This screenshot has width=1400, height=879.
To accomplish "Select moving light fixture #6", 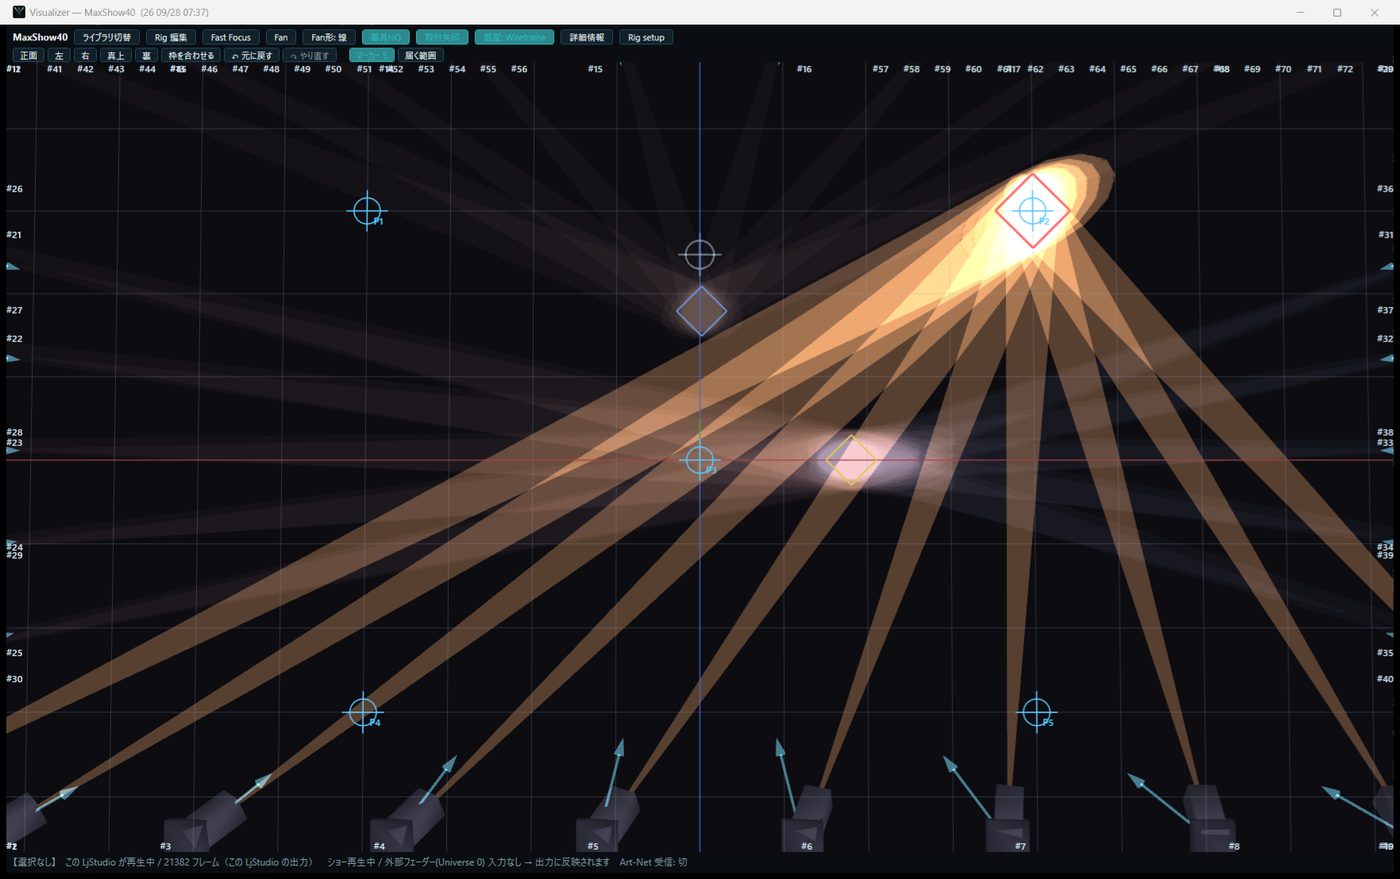I will click(x=806, y=820).
